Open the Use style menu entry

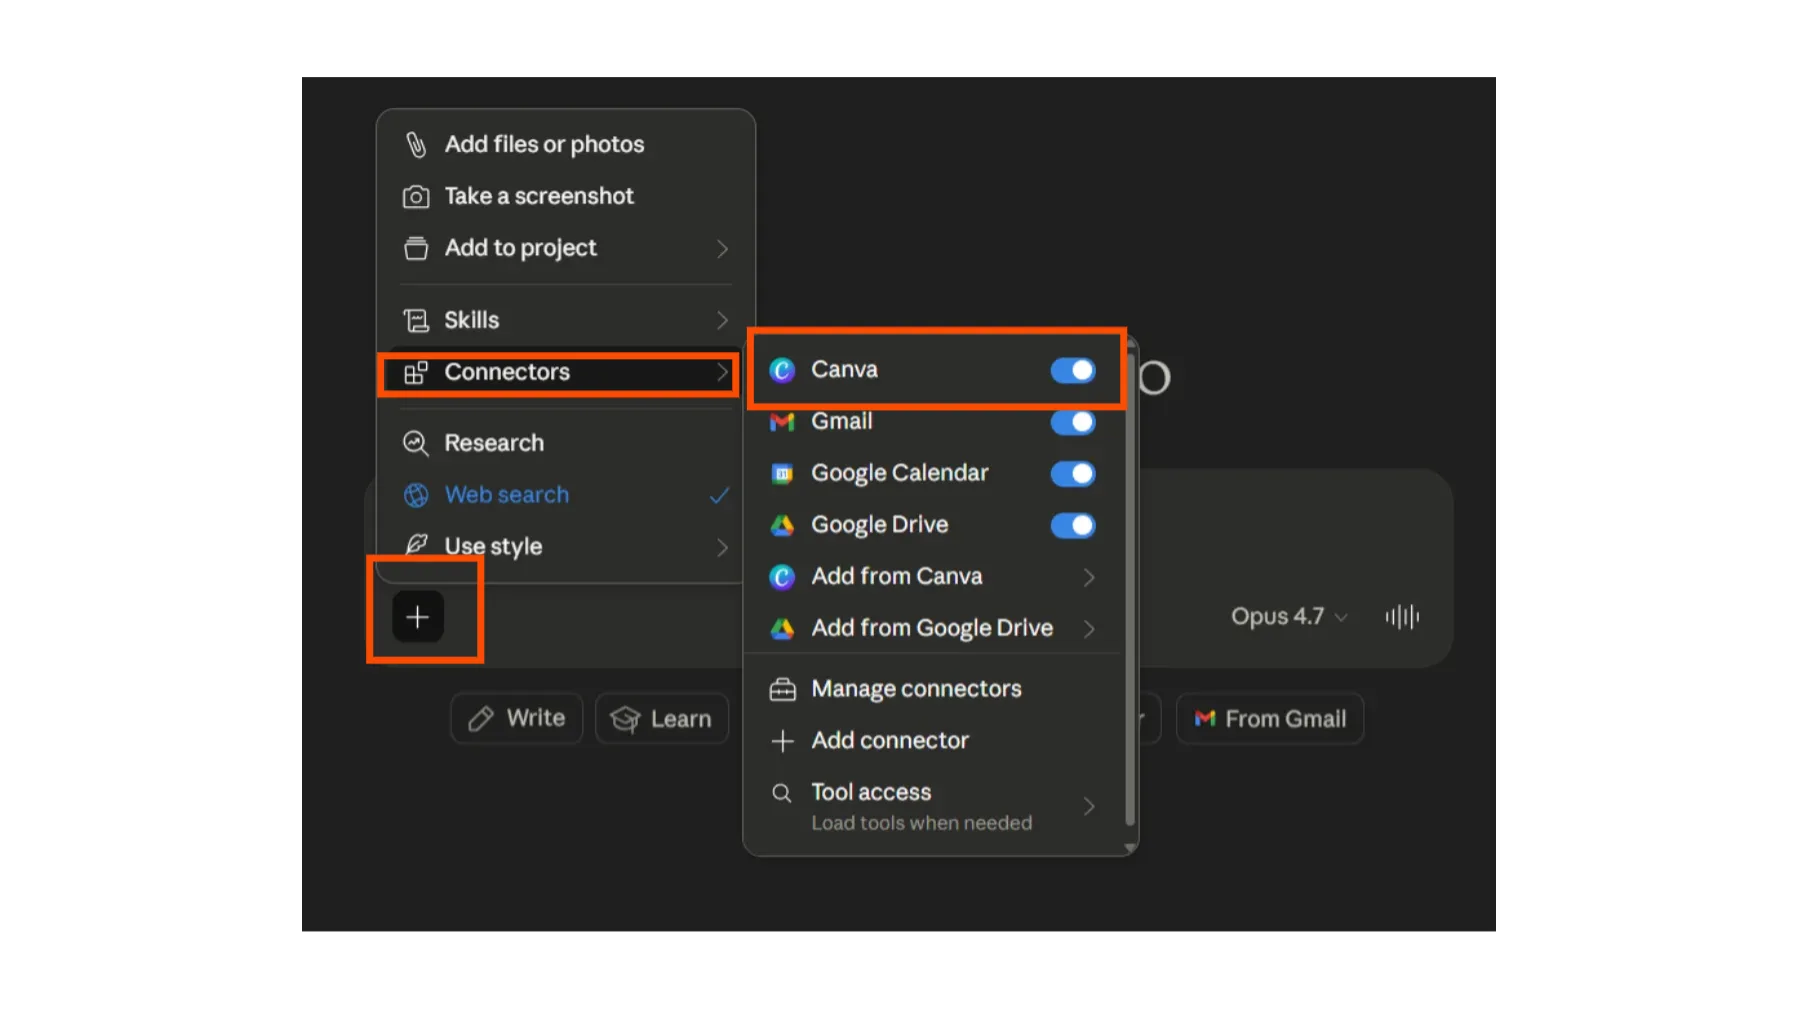click(565, 546)
